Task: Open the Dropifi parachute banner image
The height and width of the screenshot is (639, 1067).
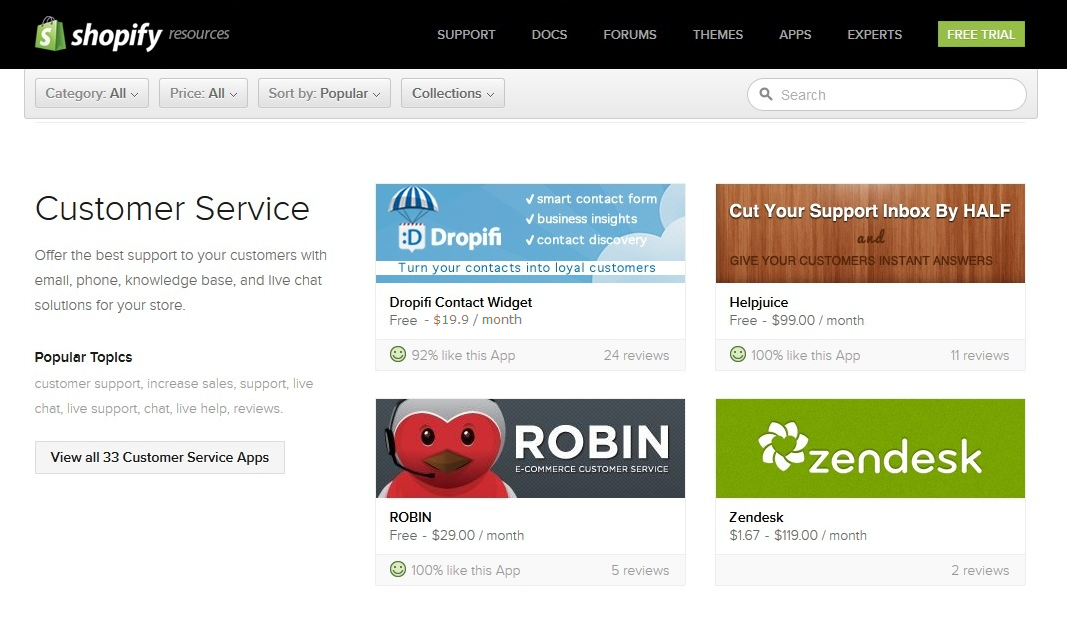Action: click(x=530, y=233)
